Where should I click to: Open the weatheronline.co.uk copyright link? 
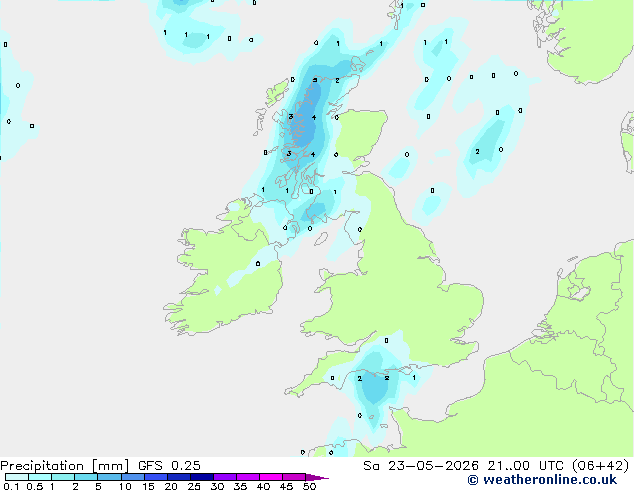[x=542, y=480]
